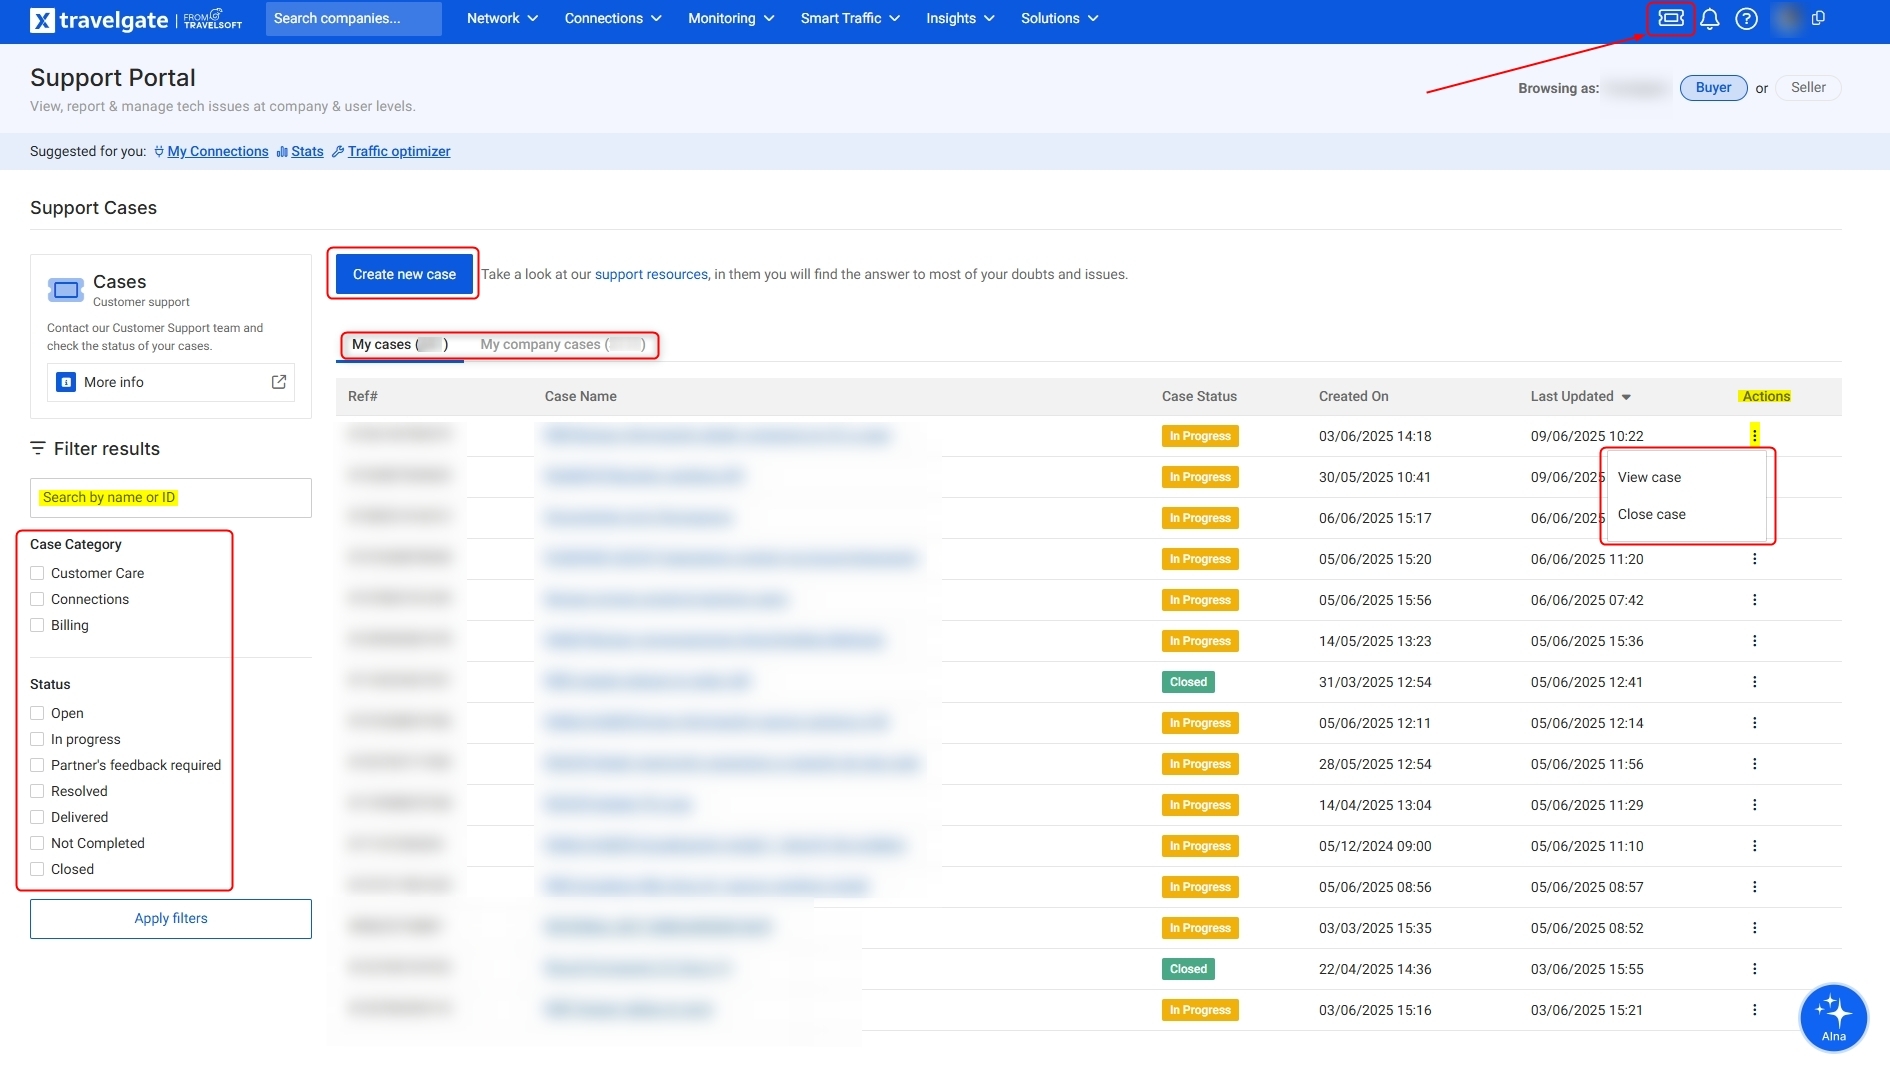Expand the Network menu
The height and width of the screenshot is (1066, 1890).
click(502, 18)
